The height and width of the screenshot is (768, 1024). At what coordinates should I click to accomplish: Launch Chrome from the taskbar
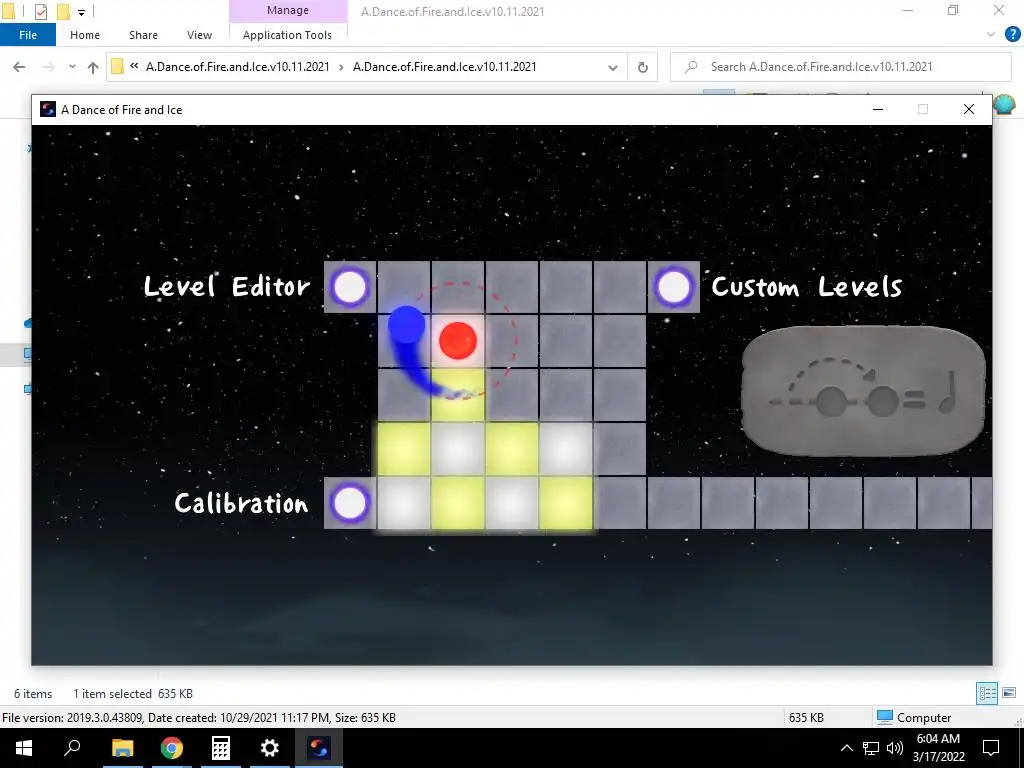point(171,748)
